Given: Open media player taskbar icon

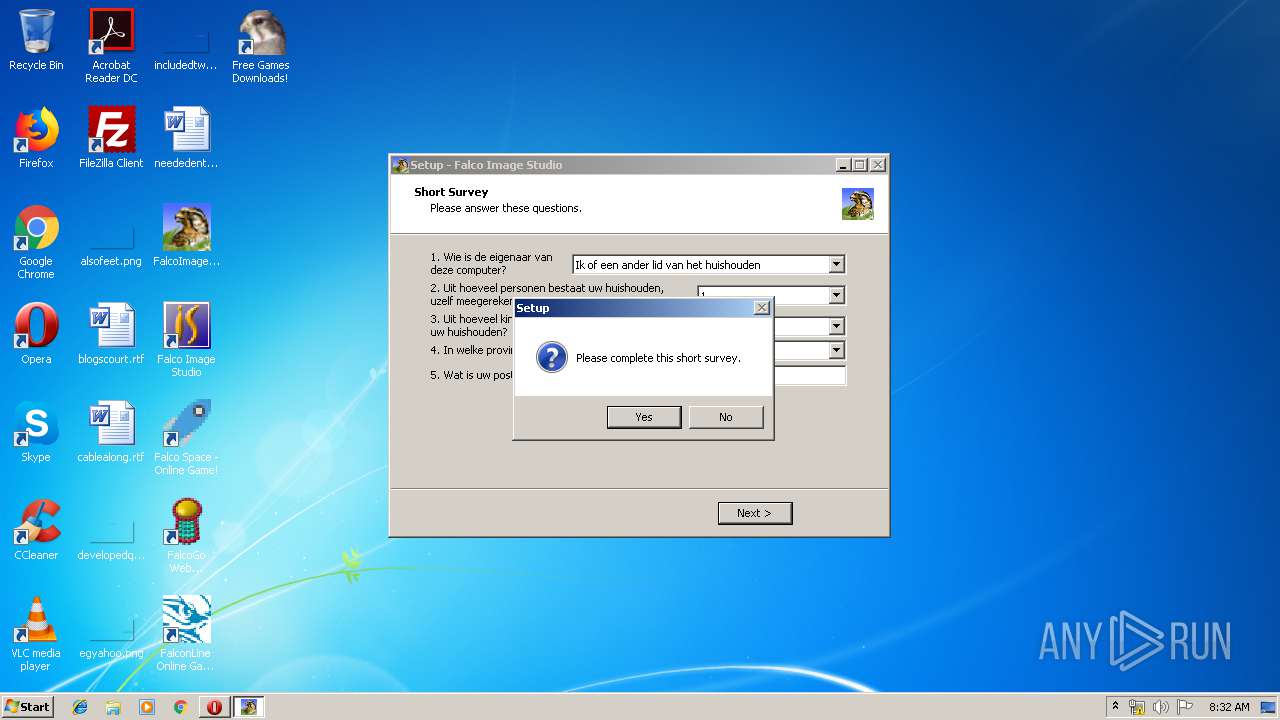Looking at the screenshot, I should click(147, 707).
